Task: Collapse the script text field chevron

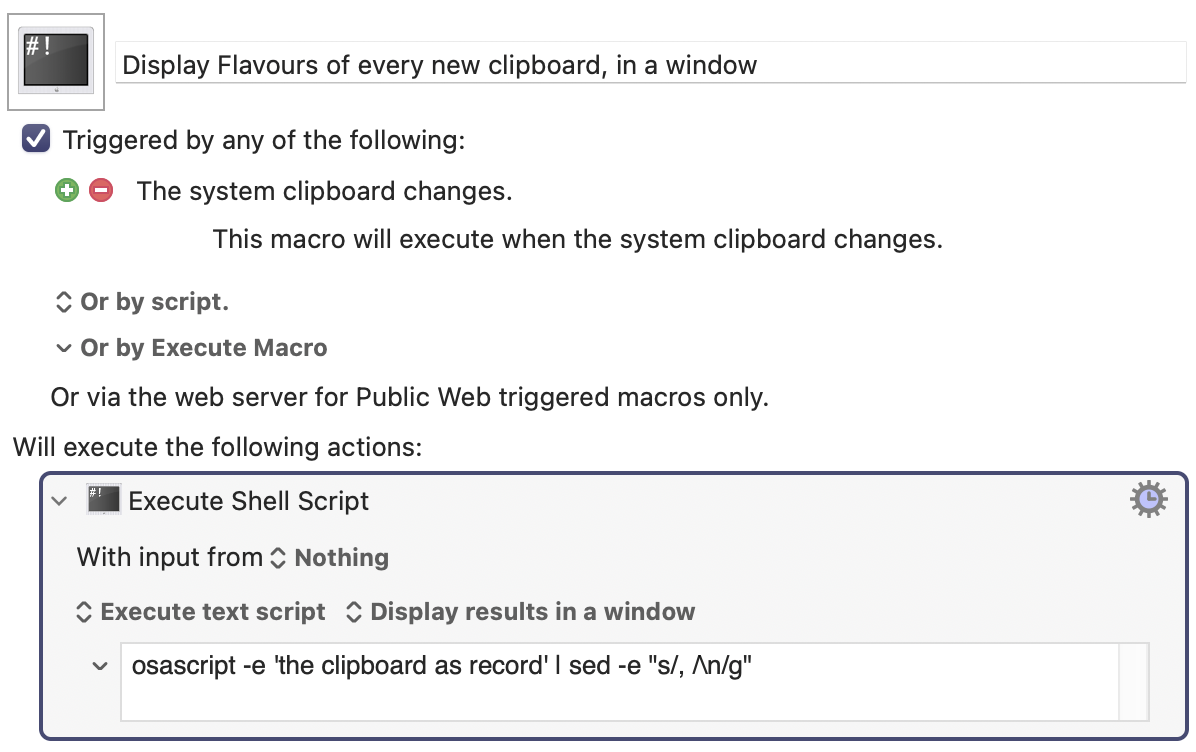Action: point(100,666)
